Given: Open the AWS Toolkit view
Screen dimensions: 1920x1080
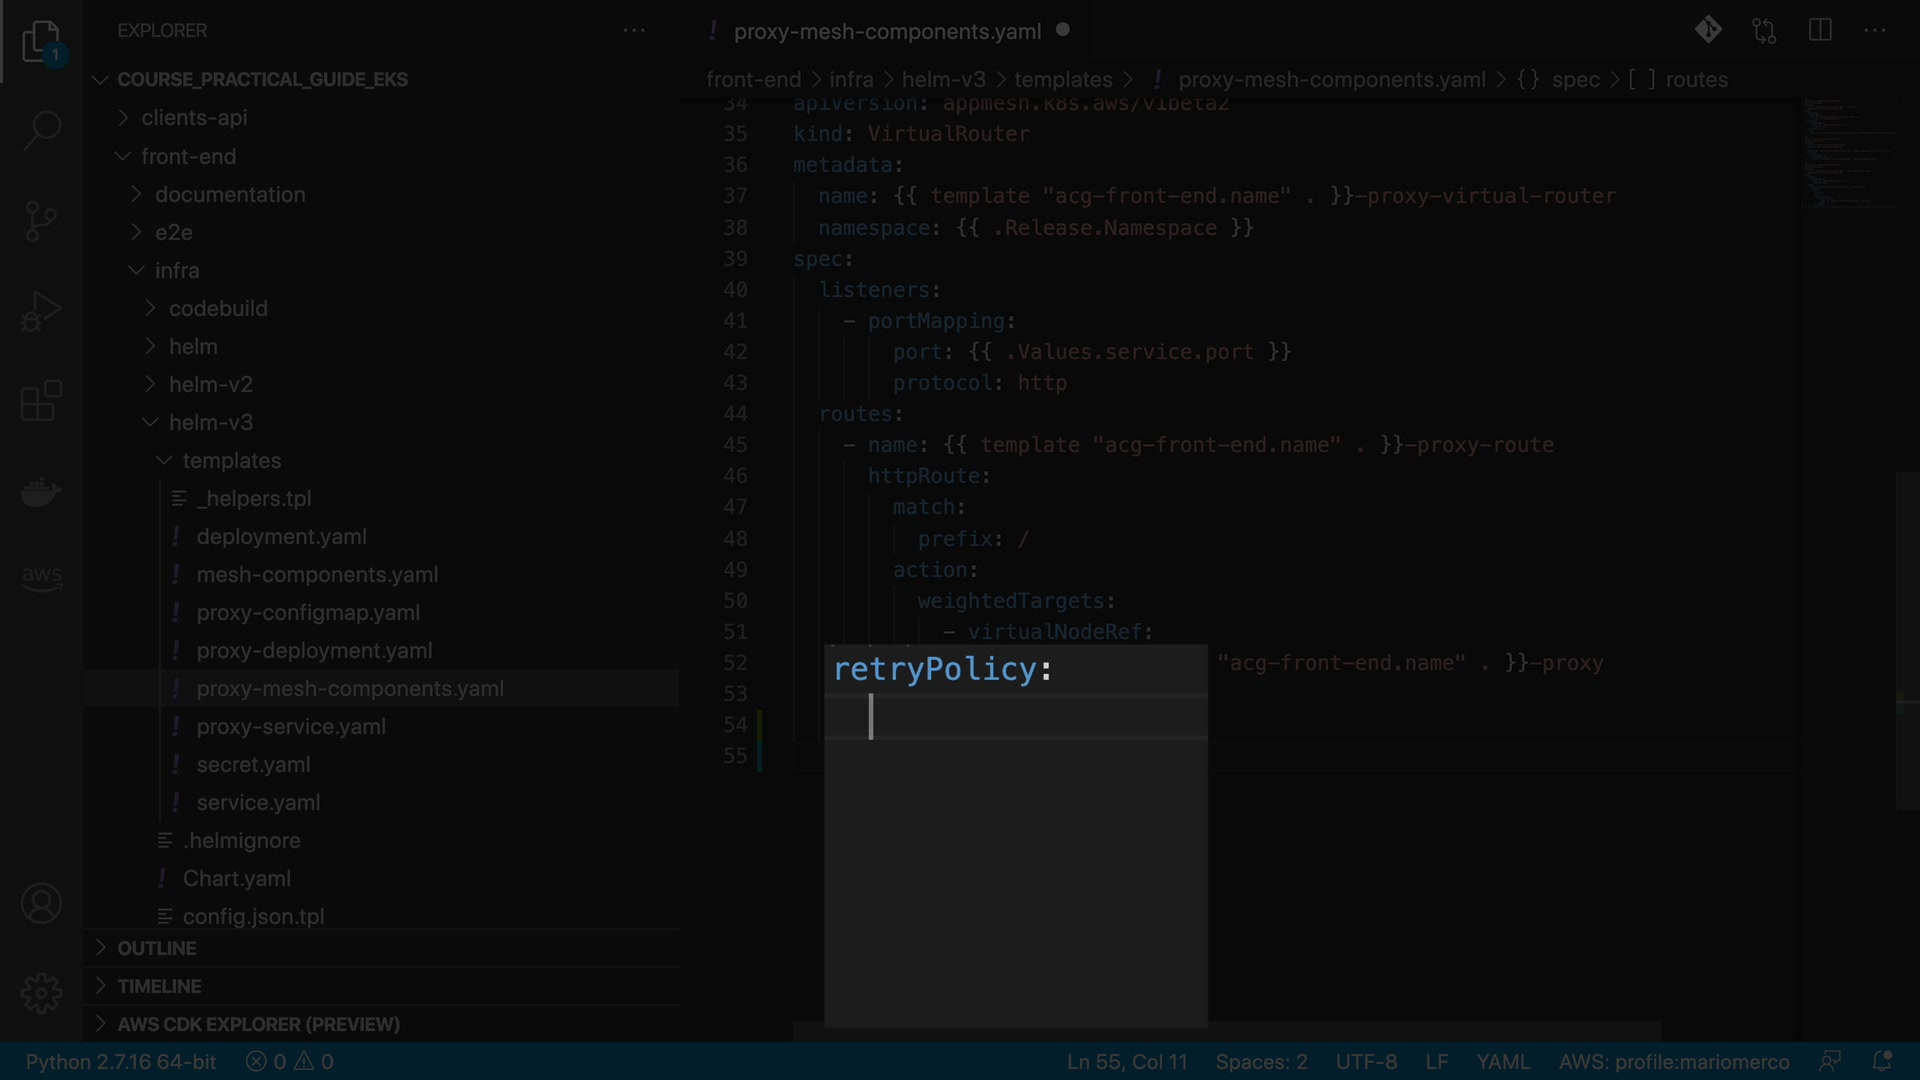Looking at the screenshot, I should tap(41, 577).
